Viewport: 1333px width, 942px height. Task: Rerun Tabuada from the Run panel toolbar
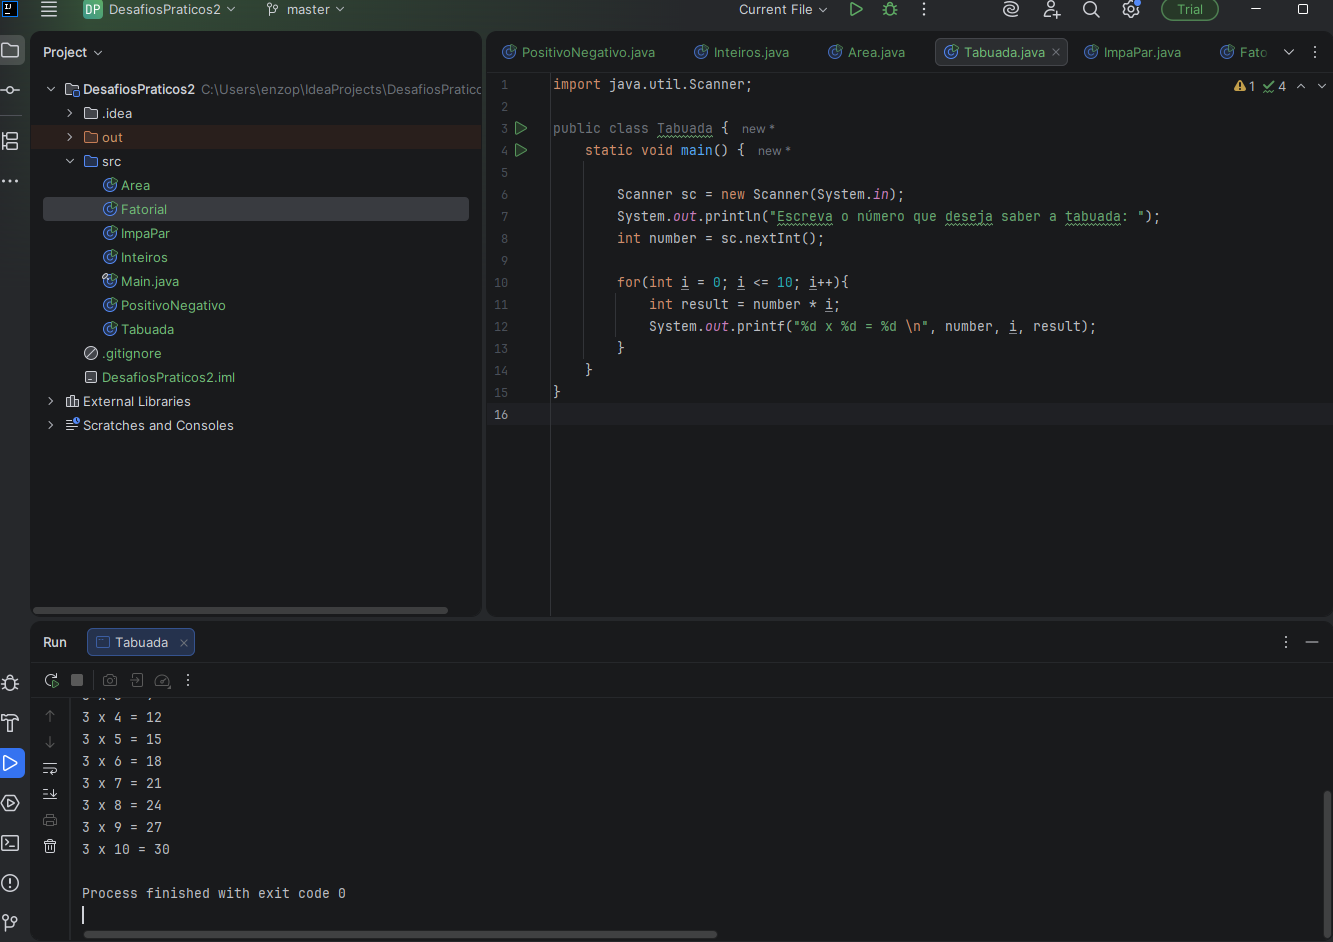click(x=51, y=680)
